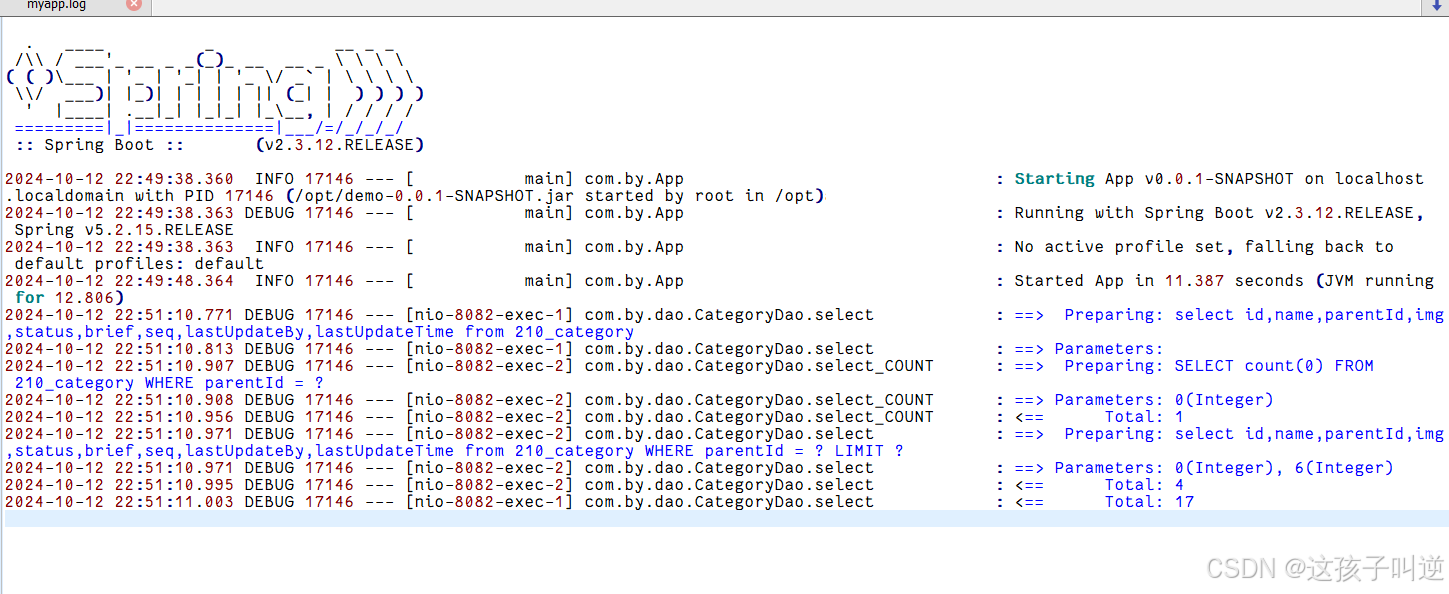This screenshot has height=594, width=1449.
Task: Click timestamp '2024-10-12 22:51:10.771'
Action: tap(120, 315)
